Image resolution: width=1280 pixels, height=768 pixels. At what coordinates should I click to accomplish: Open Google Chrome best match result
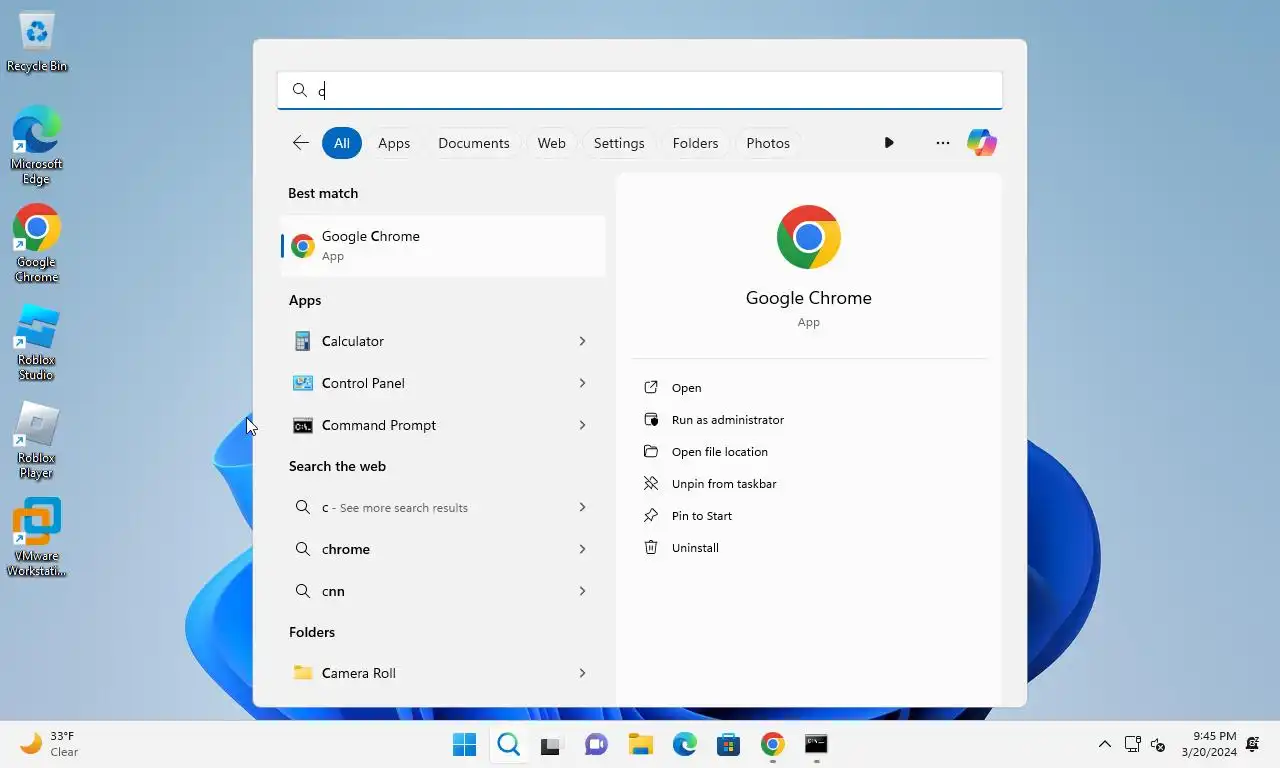[443, 246]
